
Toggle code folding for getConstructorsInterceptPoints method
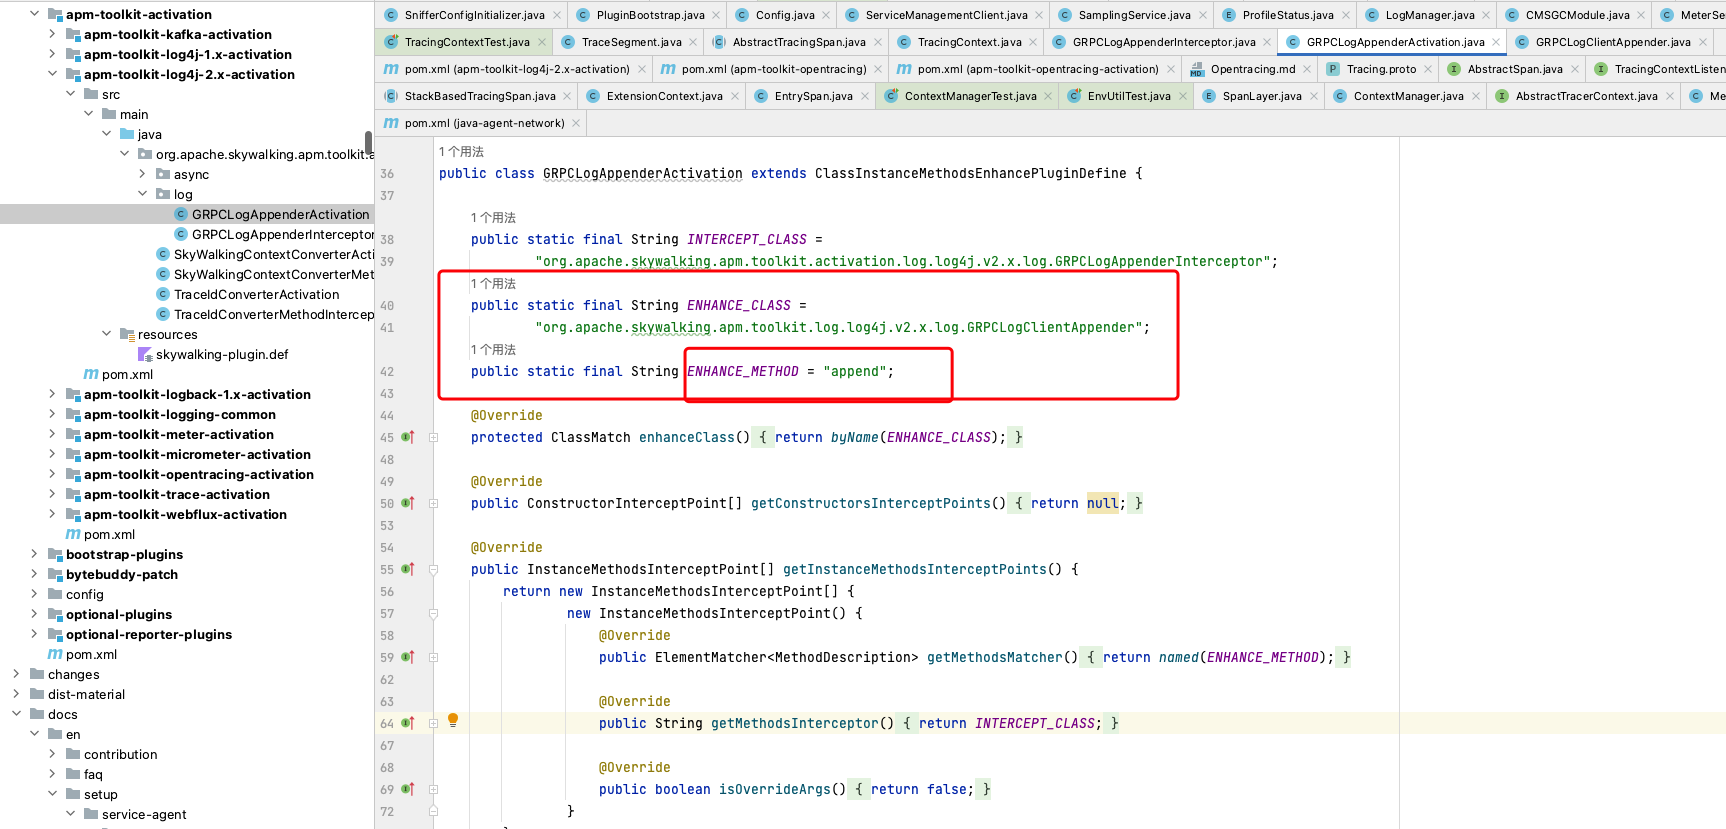[x=434, y=503]
